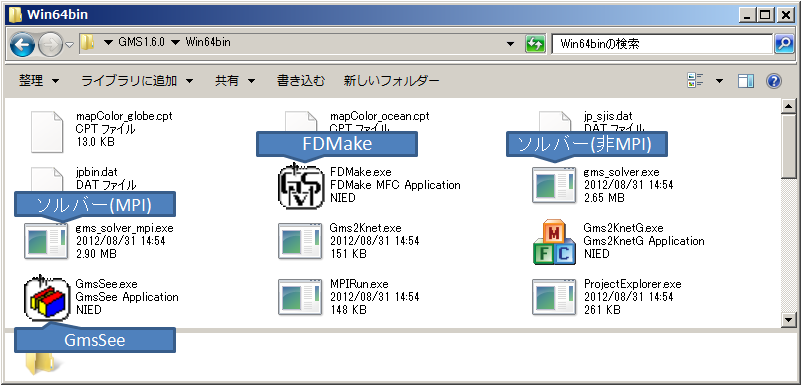This screenshot has width=802, height=386.
Task: Select file name MPIRun.exe
Action: [x=359, y=284]
